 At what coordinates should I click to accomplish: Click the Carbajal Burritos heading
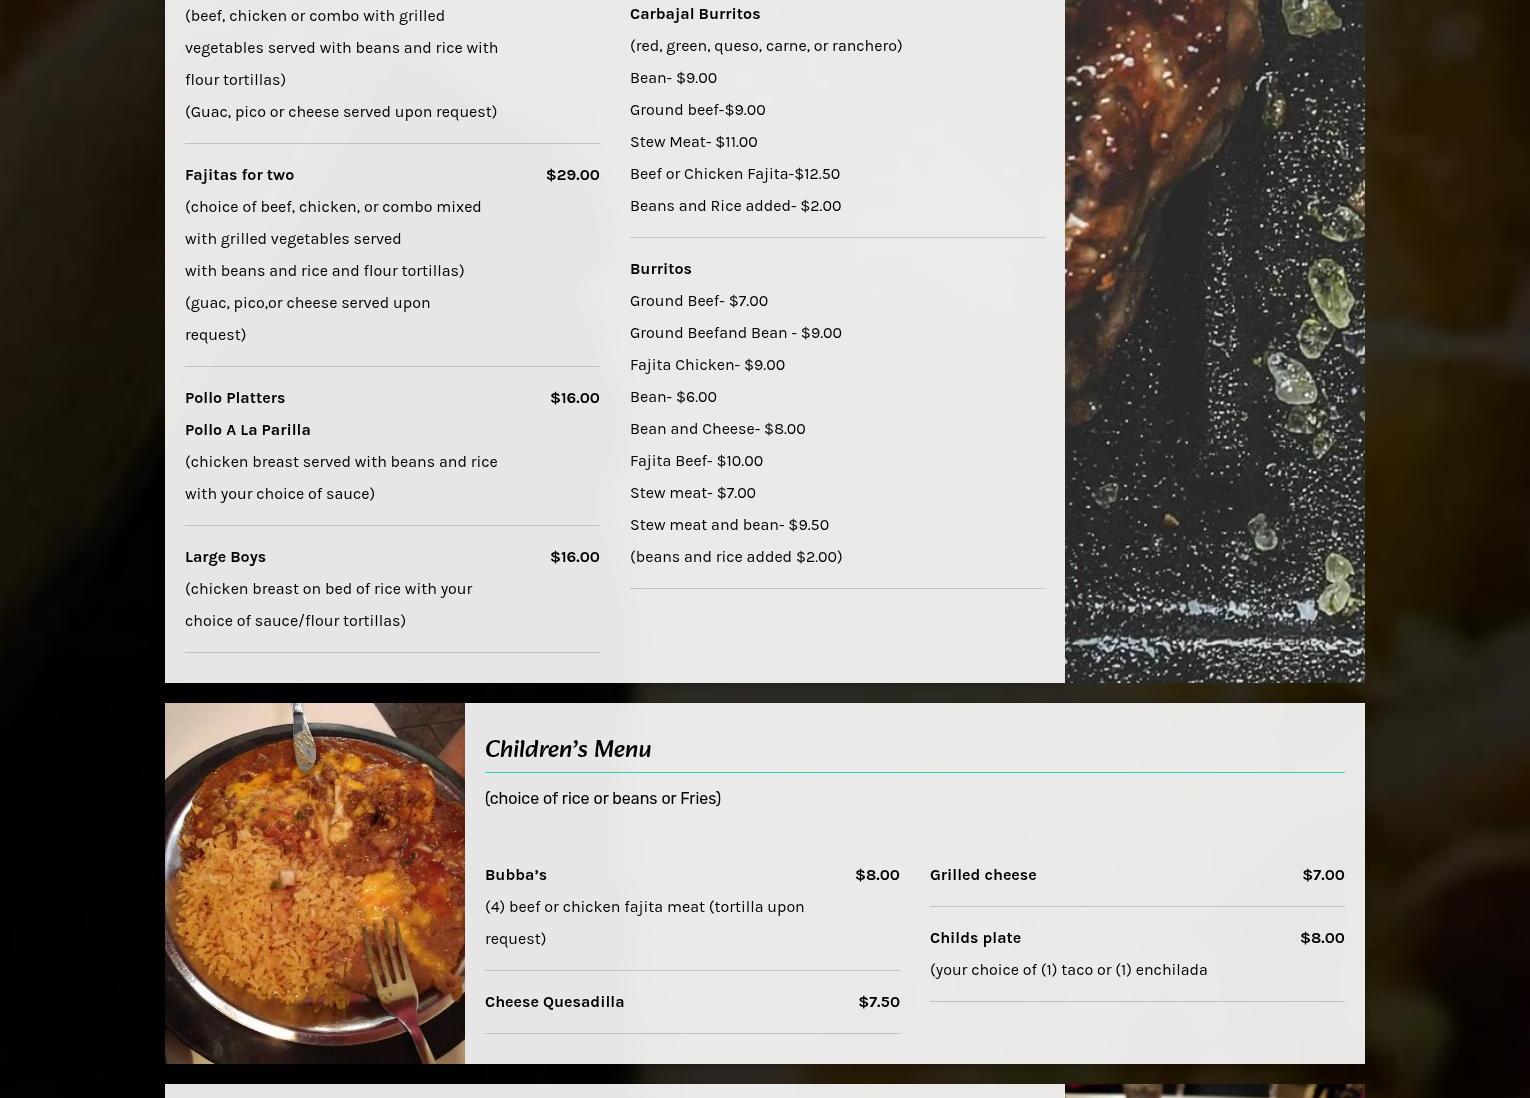pos(695,14)
